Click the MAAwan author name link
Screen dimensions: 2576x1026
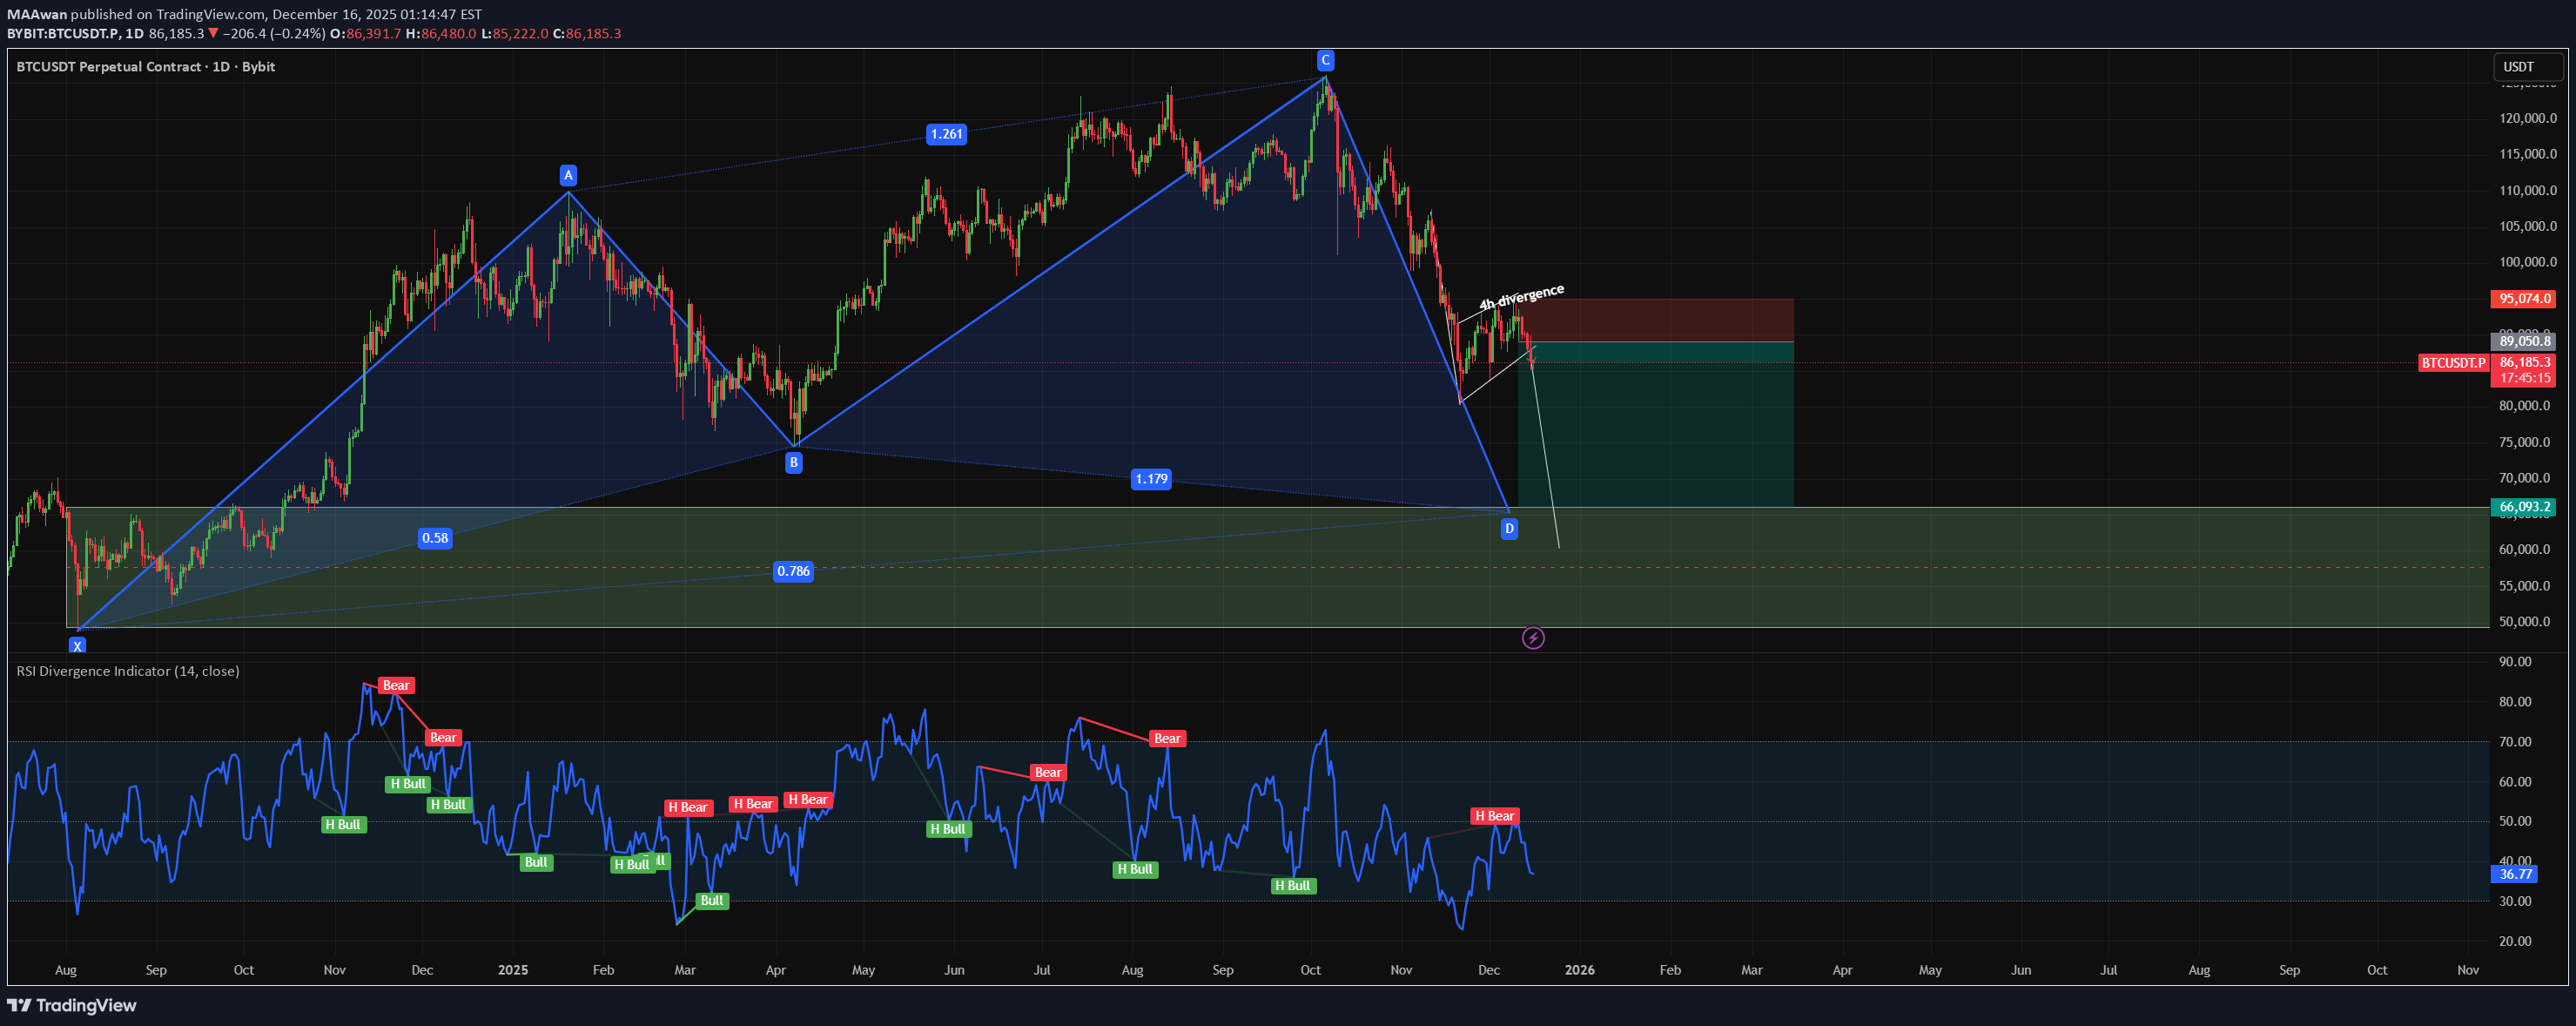(x=36, y=14)
